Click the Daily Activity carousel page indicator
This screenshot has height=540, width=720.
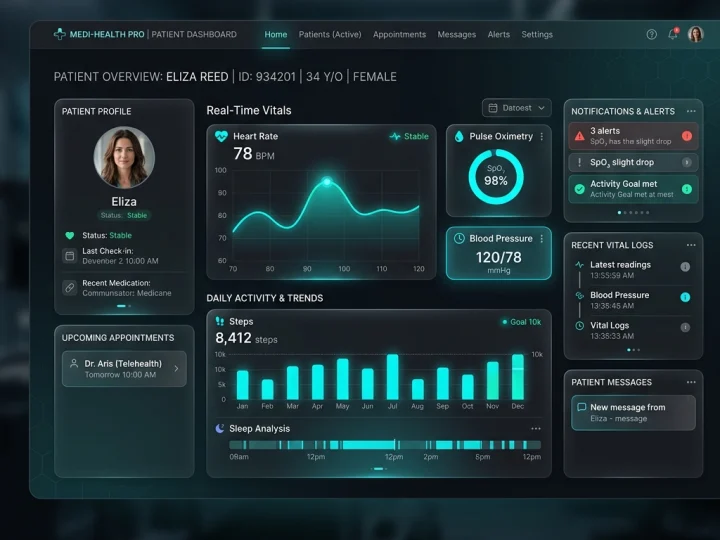[x=379, y=469]
